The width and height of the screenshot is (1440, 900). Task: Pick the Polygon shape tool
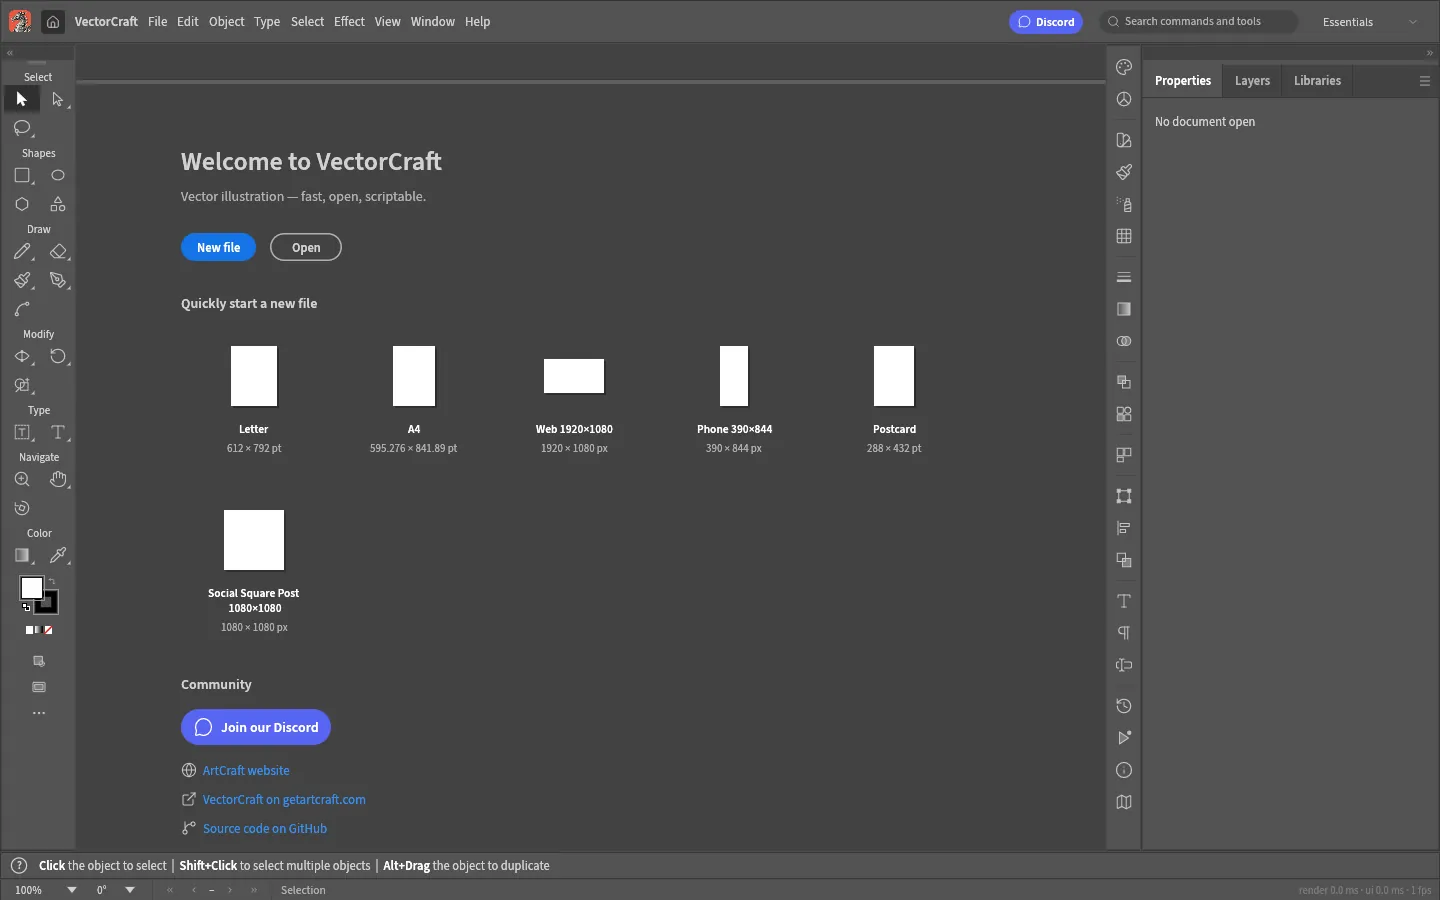(x=22, y=204)
